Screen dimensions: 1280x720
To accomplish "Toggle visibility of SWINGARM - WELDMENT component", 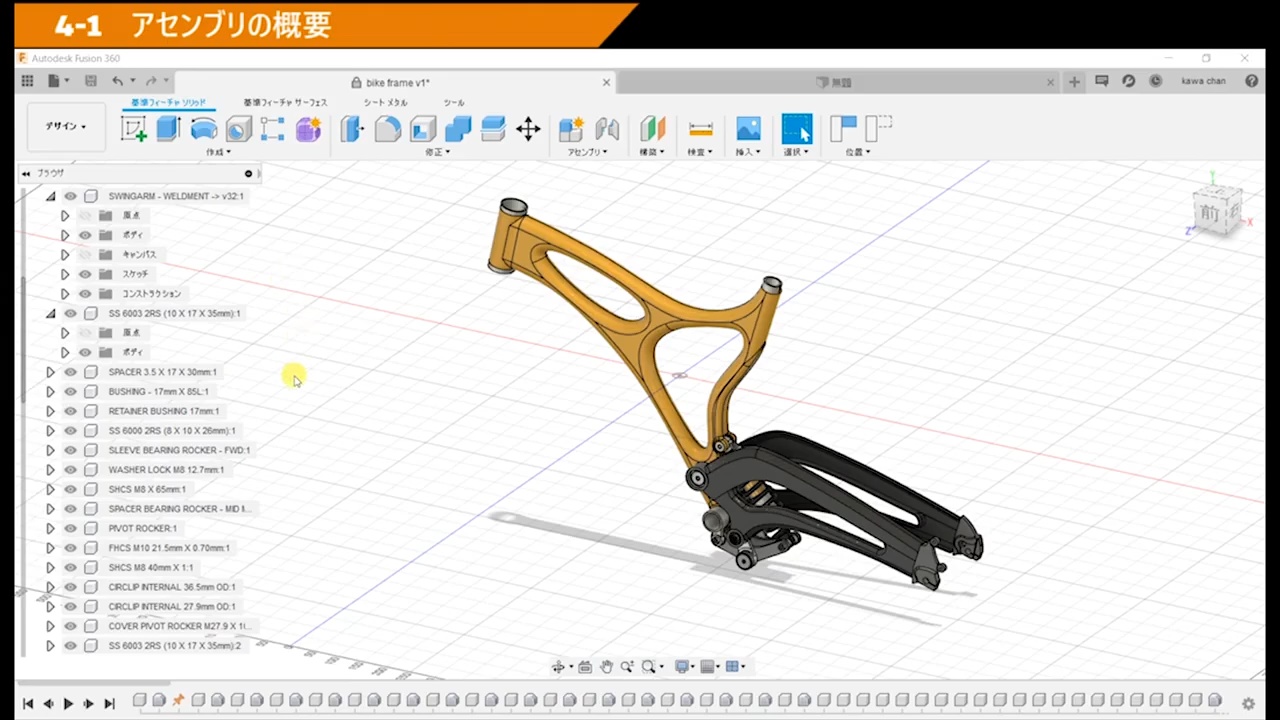I will point(70,196).
